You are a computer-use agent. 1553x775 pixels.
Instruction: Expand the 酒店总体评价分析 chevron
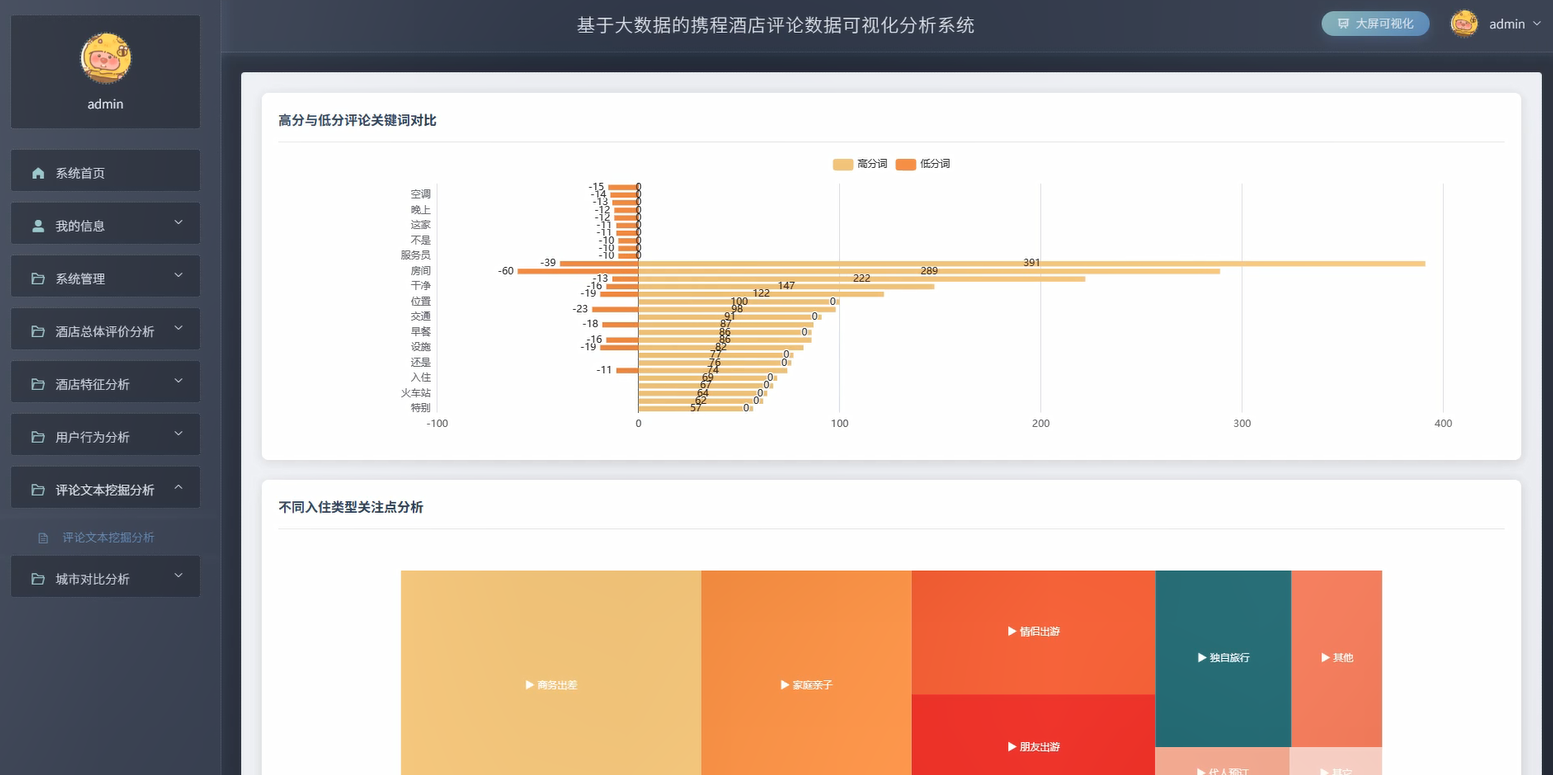click(178, 328)
